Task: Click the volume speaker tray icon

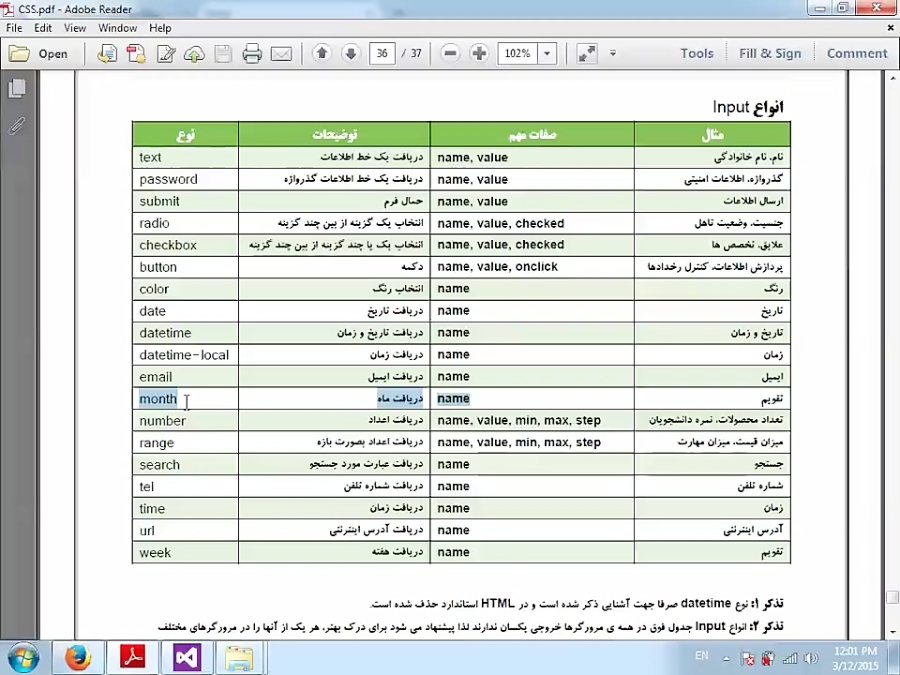Action: point(811,658)
